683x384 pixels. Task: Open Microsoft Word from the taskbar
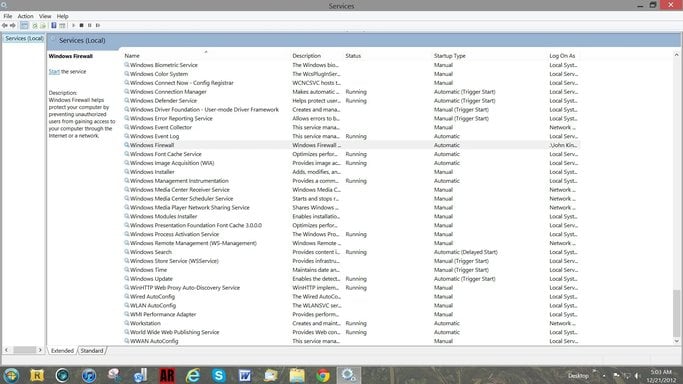pyautogui.click(x=245, y=375)
